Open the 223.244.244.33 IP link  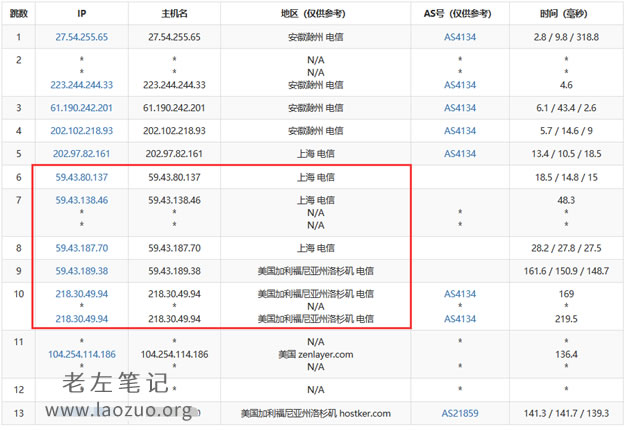[x=82, y=85]
